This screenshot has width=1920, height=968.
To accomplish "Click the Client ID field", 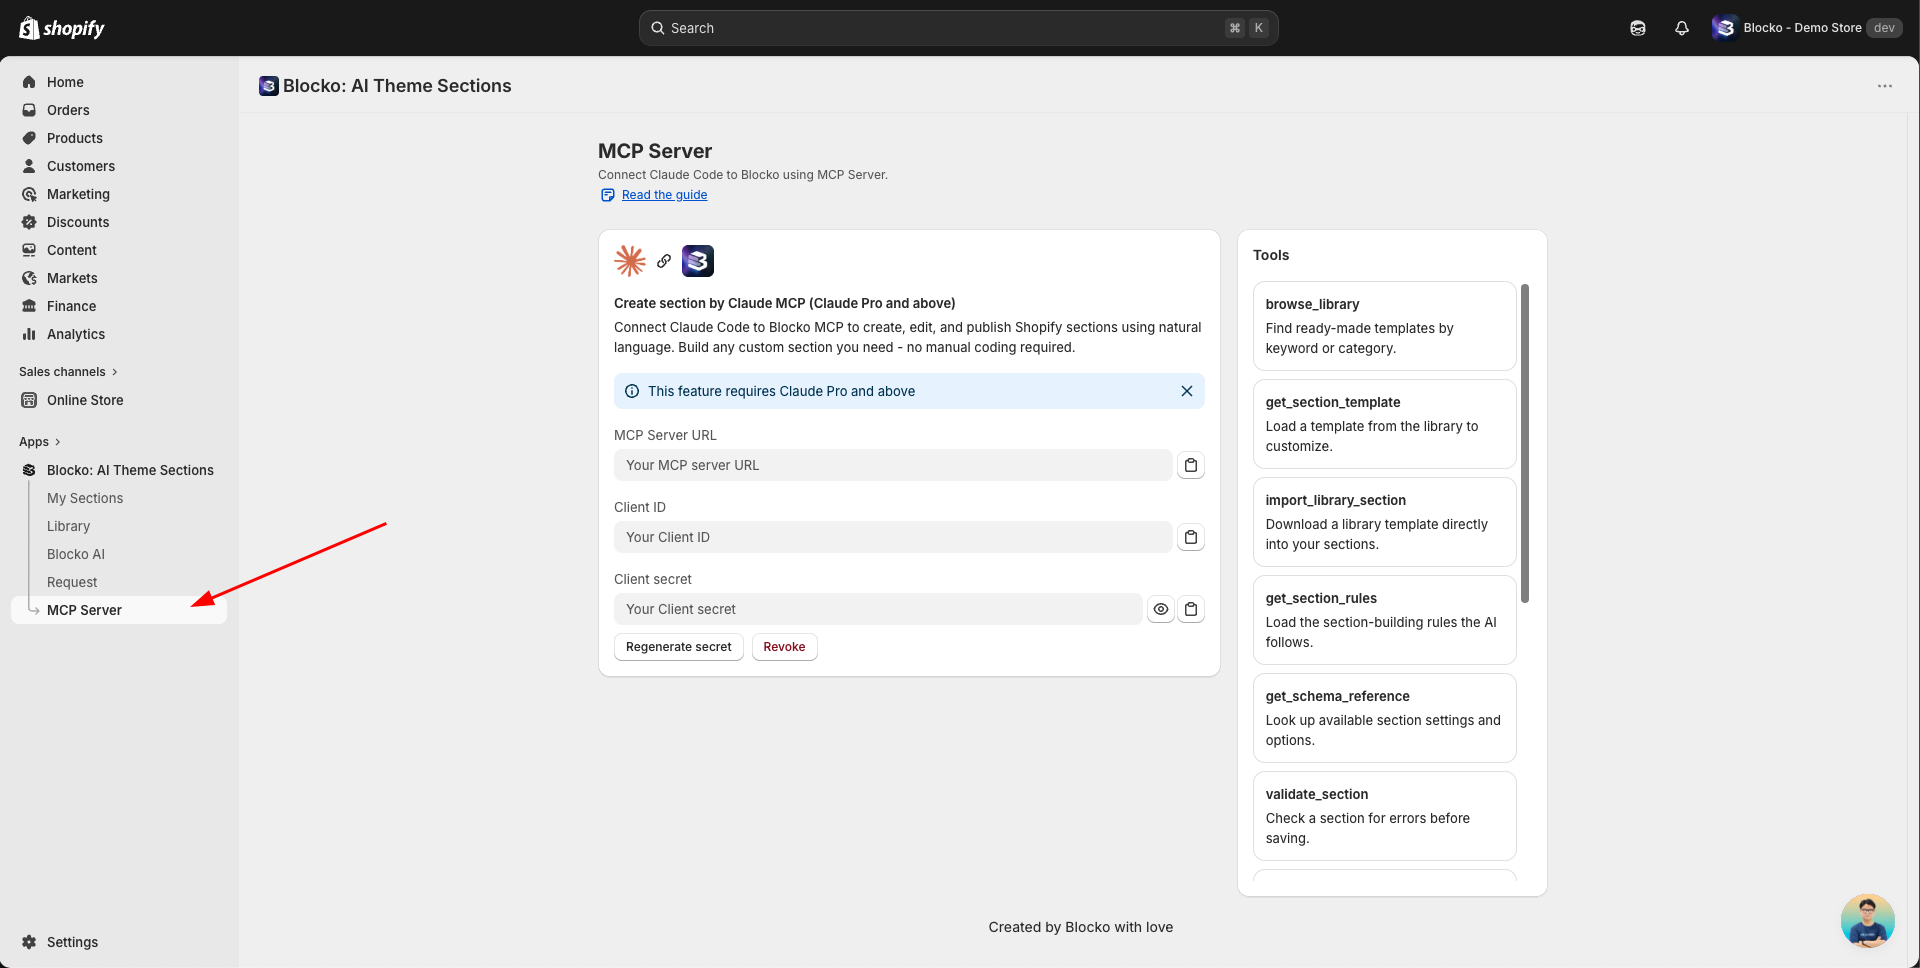I will (x=893, y=537).
